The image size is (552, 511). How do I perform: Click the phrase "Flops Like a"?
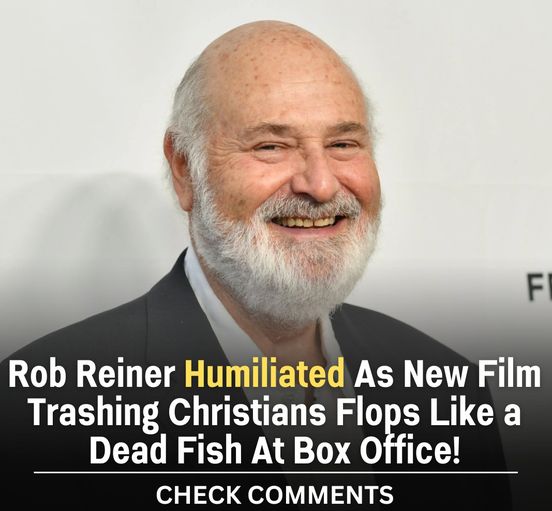[x=428, y=411]
